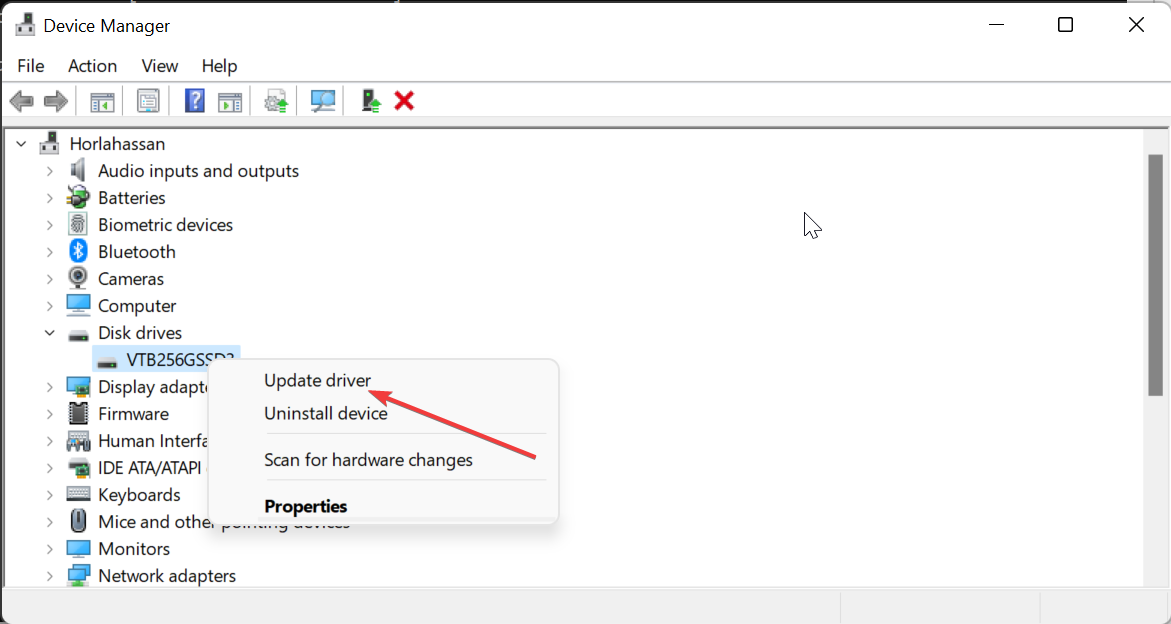Viewport: 1171px width, 624px height.
Task: Close the Device Manager window
Action: click(x=1136, y=25)
